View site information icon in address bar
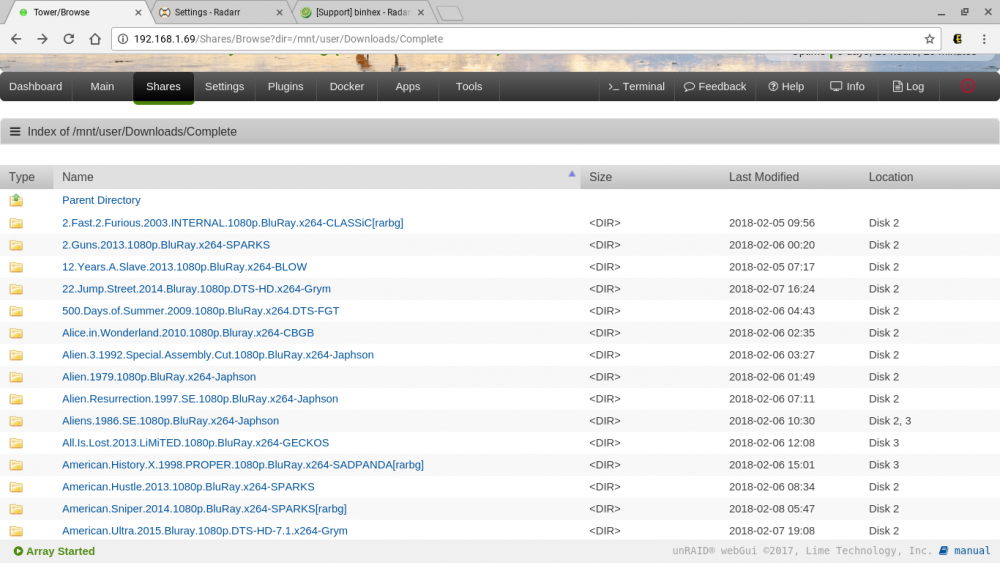 [x=122, y=39]
